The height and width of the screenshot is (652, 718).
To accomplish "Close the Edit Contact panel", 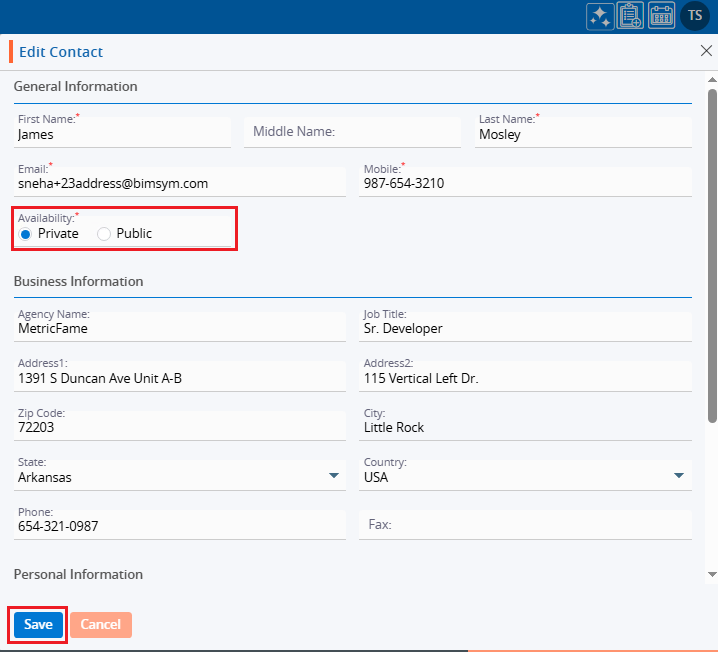I will (706, 51).
